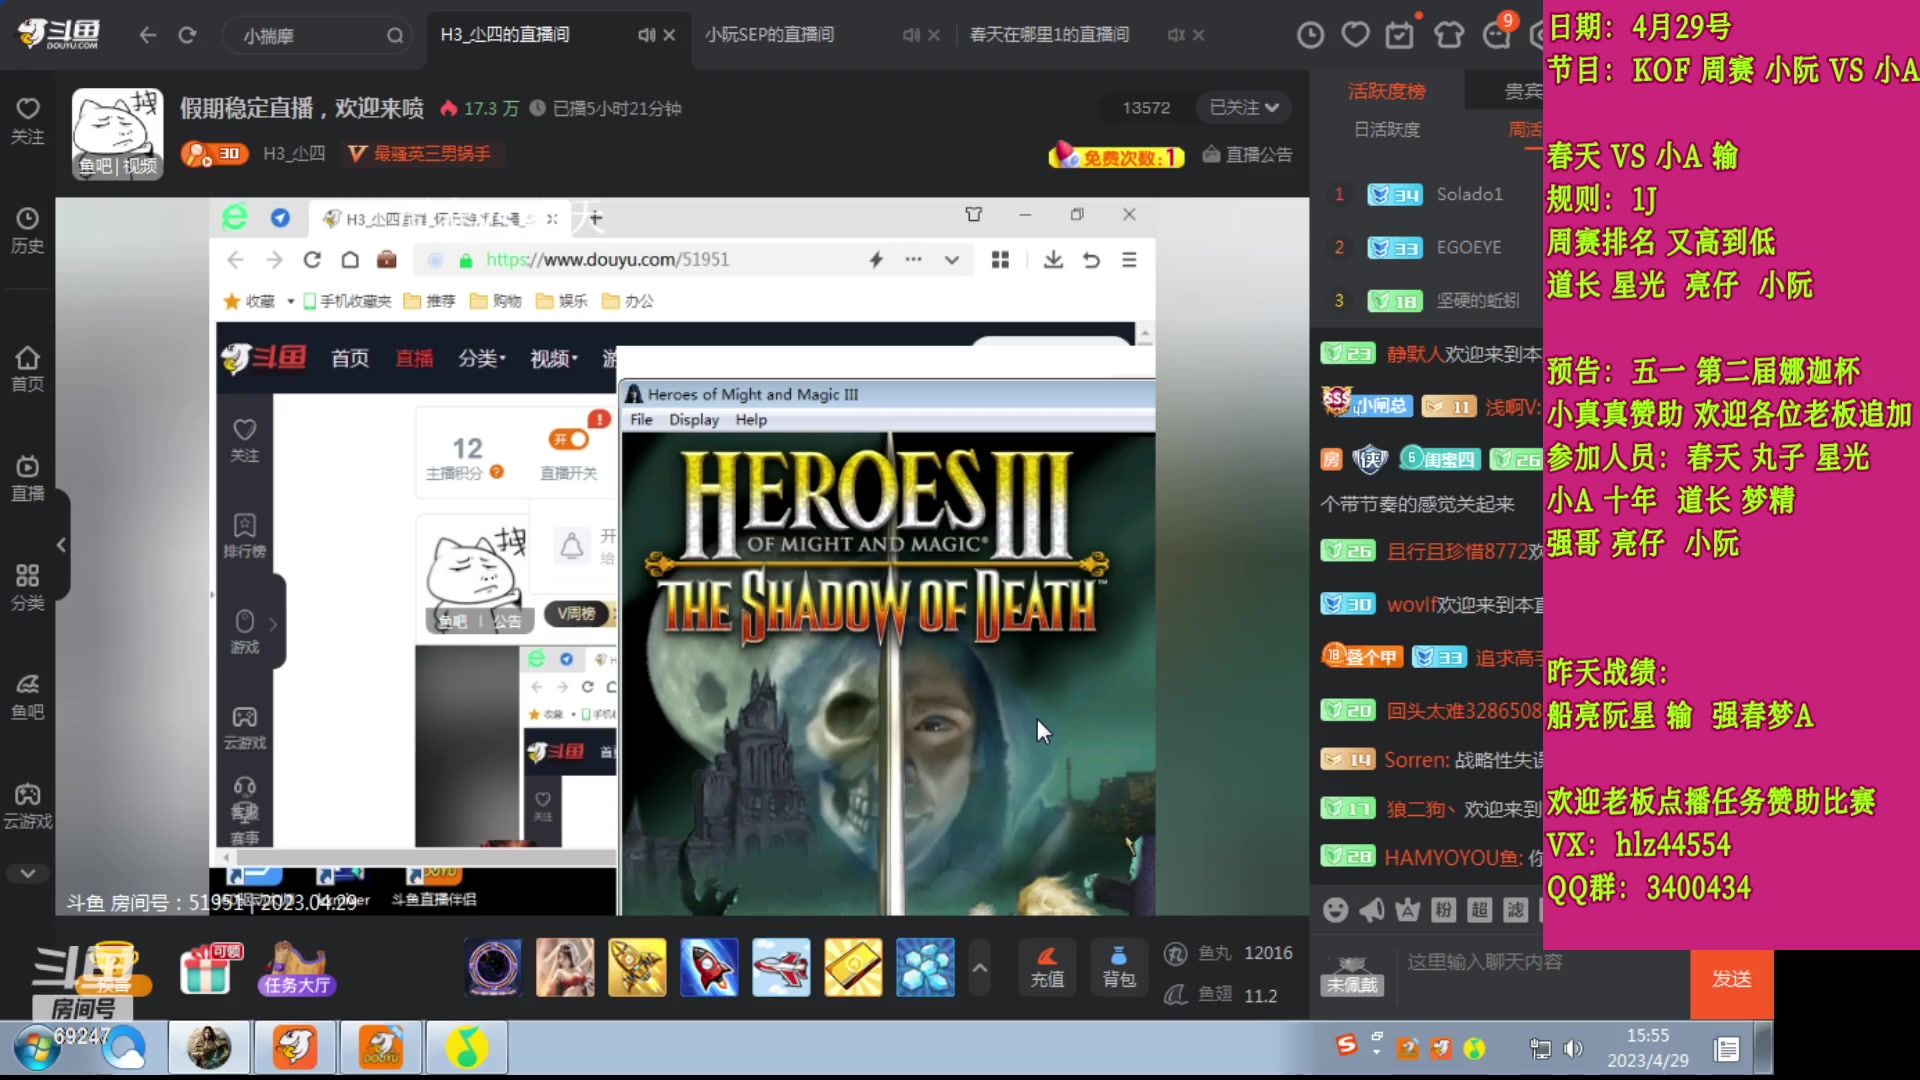
Task: Send the airplane gift
Action: coord(781,967)
